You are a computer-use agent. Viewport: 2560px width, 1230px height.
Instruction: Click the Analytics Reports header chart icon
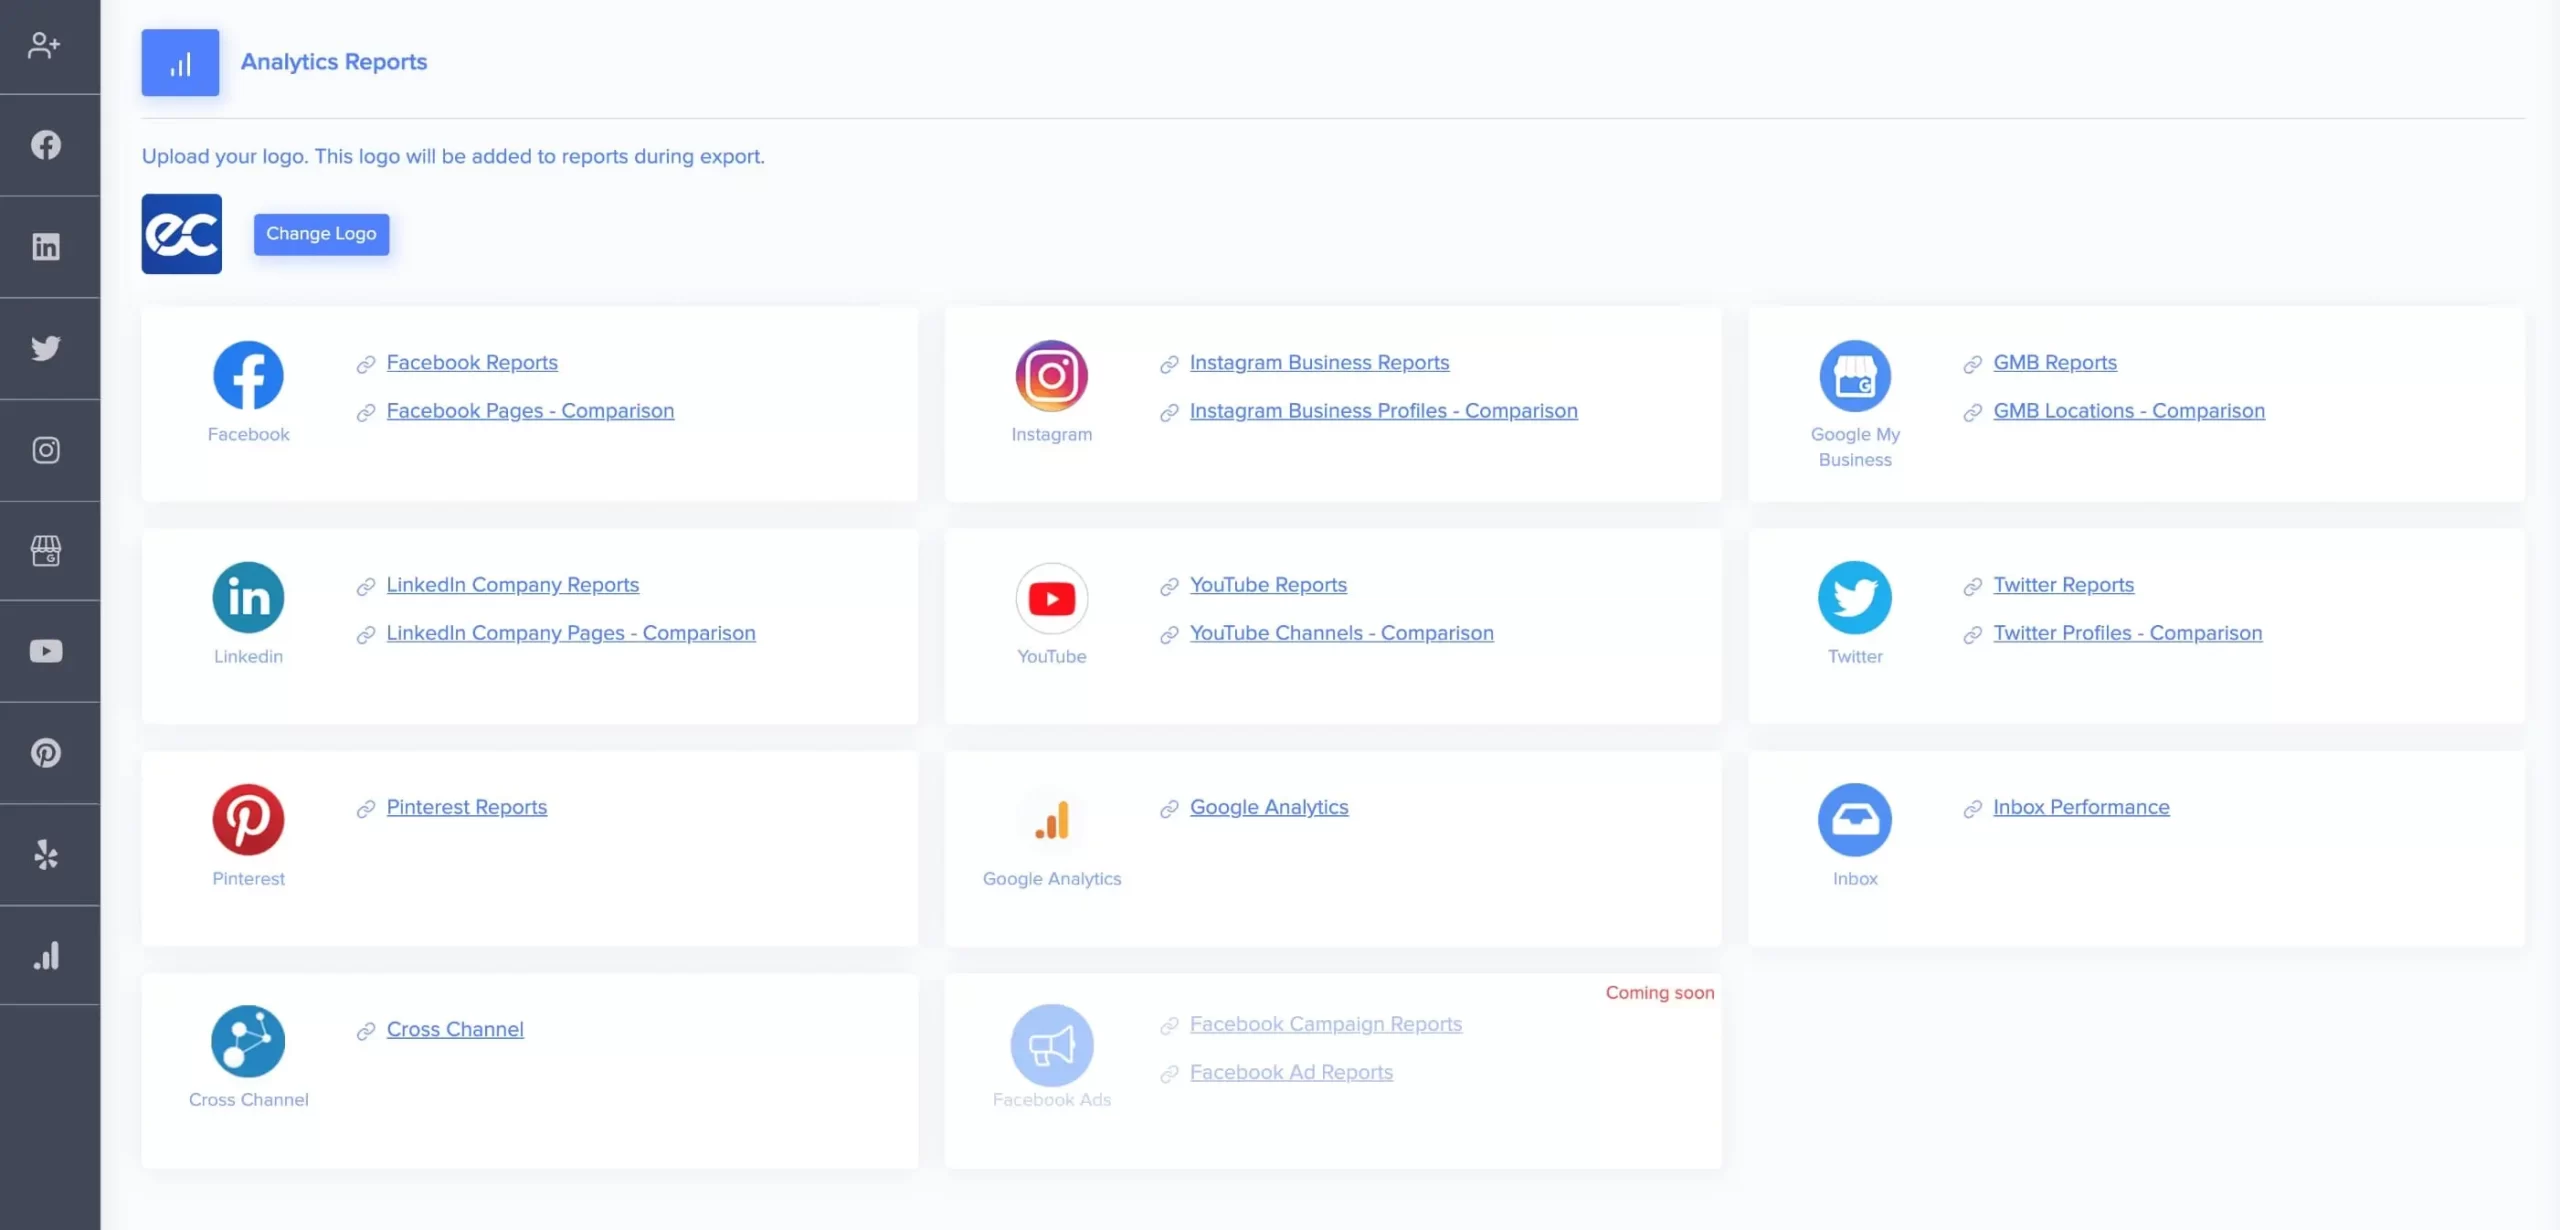click(180, 62)
